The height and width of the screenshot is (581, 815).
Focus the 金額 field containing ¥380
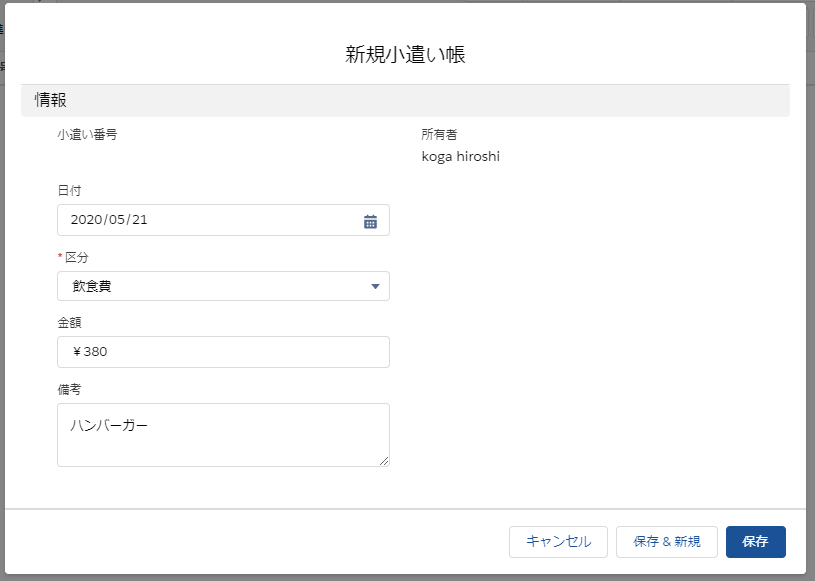(223, 352)
